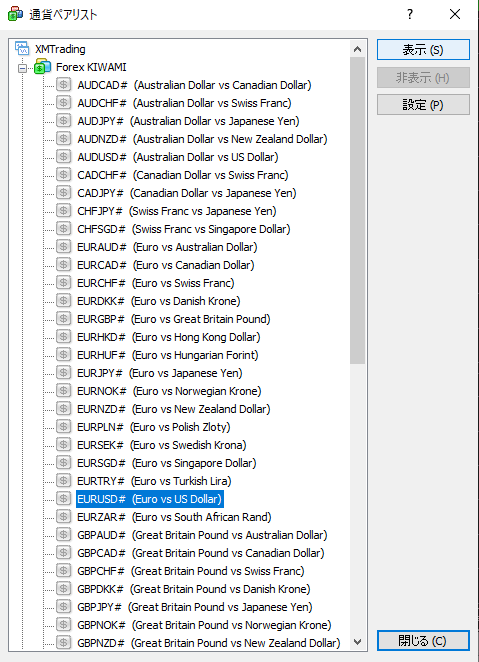Select Forex KIWAMI group label
The width and height of the screenshot is (479, 662).
(91, 67)
